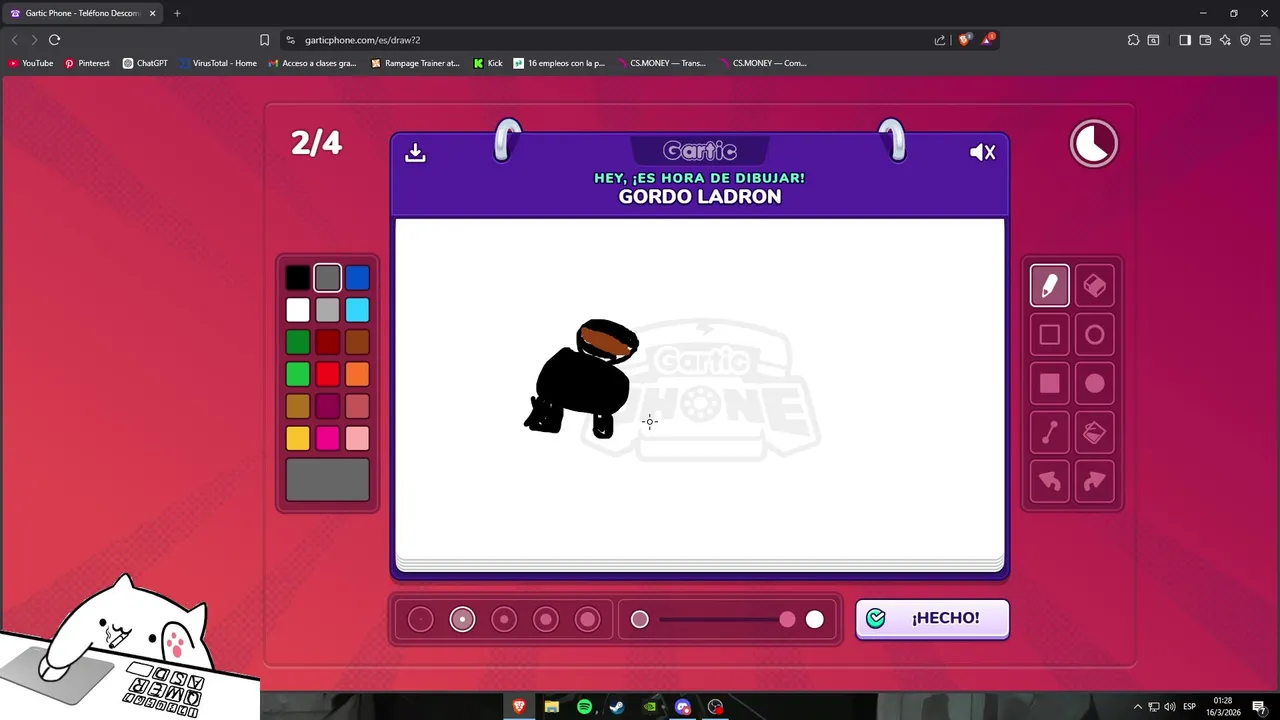
Task: Pick the cyan color swatch
Action: click(x=357, y=310)
